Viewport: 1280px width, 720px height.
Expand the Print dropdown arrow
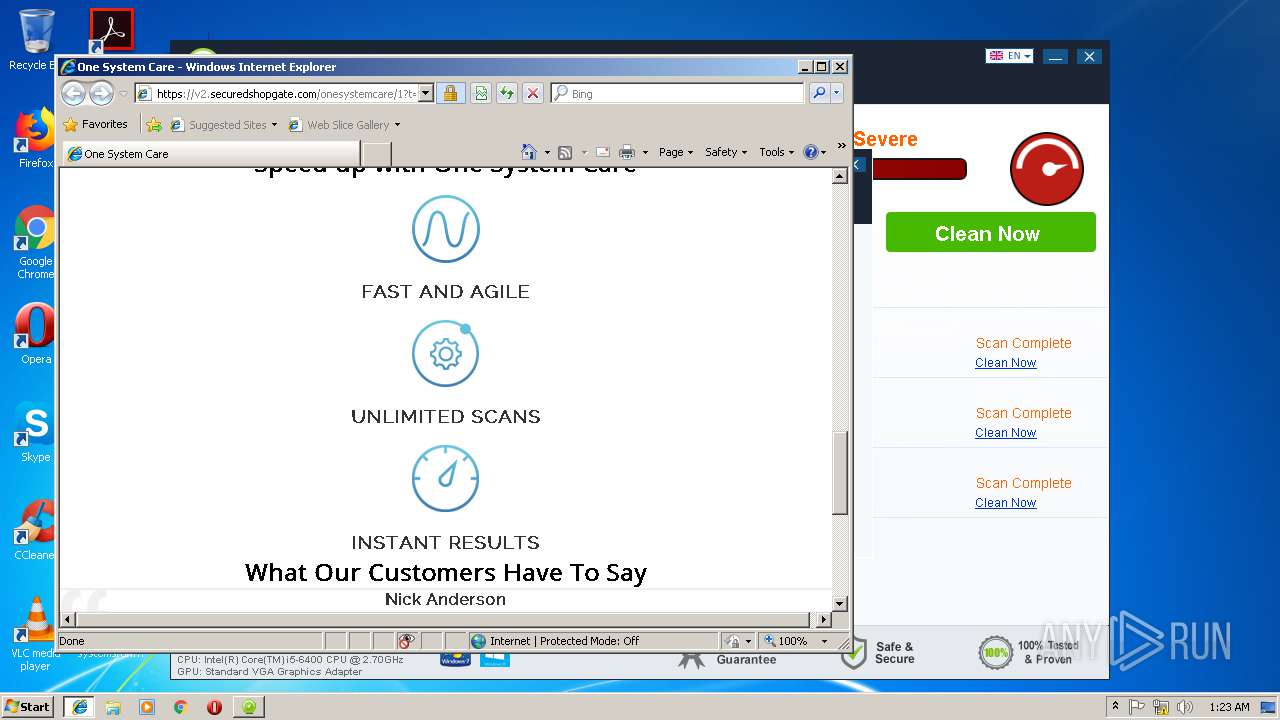(x=645, y=152)
